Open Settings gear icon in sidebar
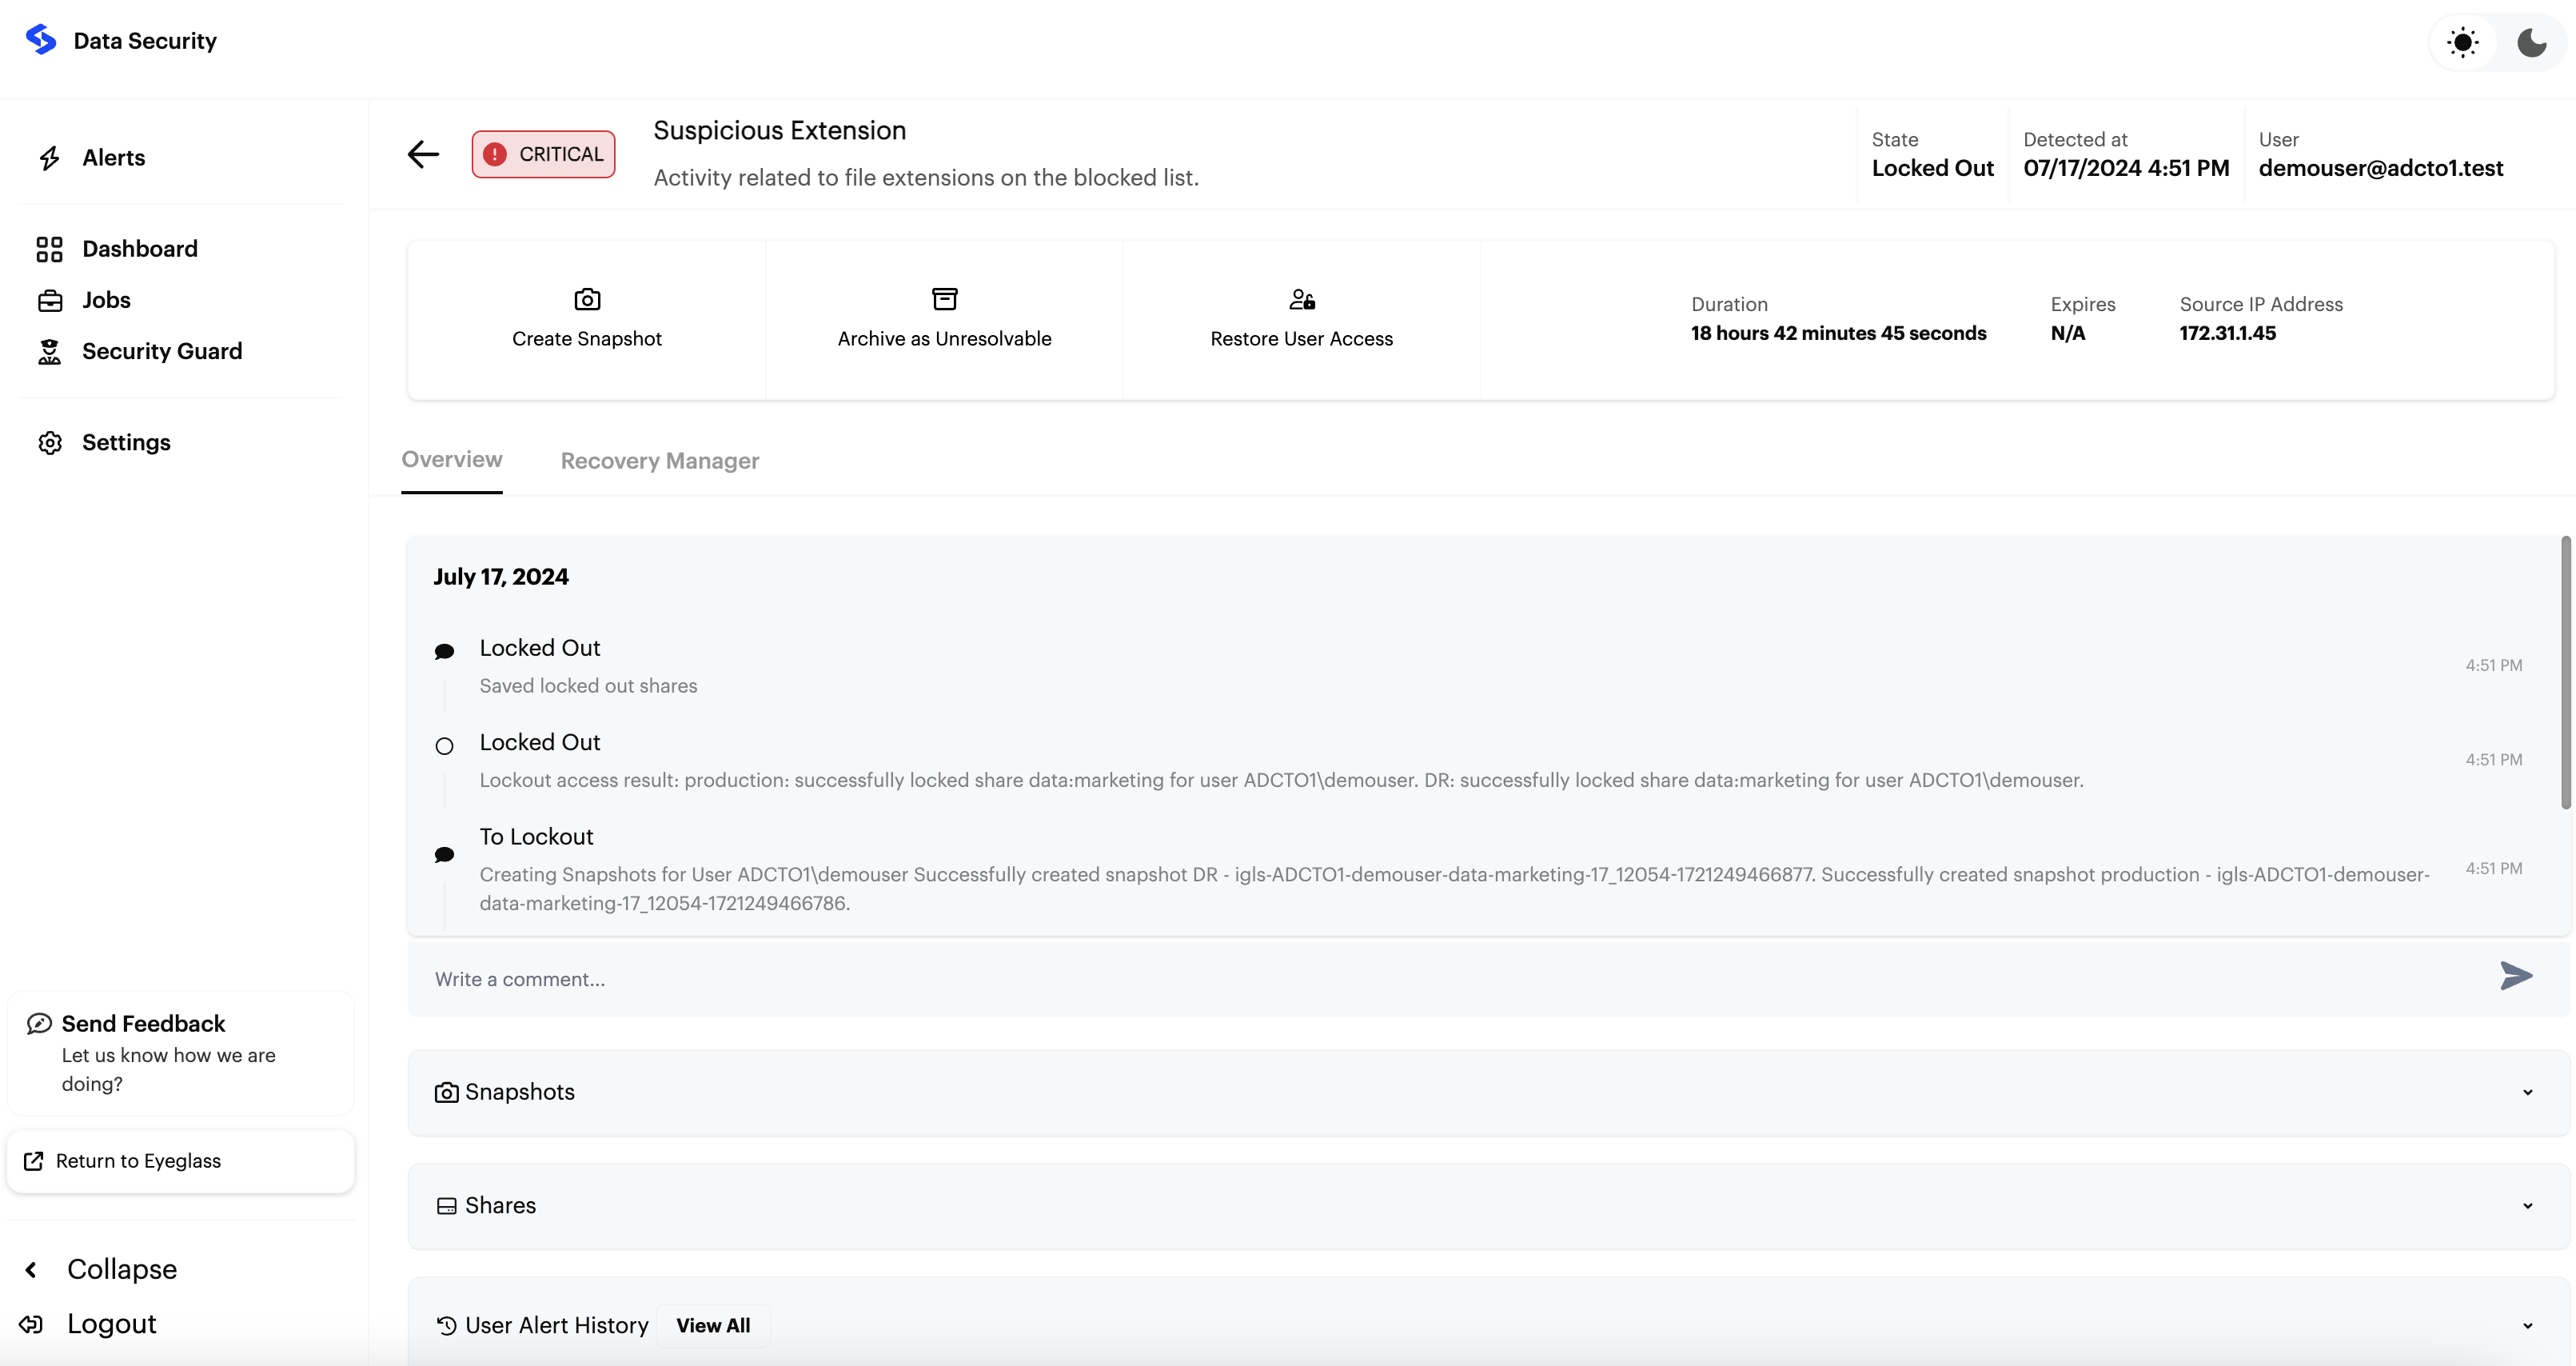 point(50,443)
